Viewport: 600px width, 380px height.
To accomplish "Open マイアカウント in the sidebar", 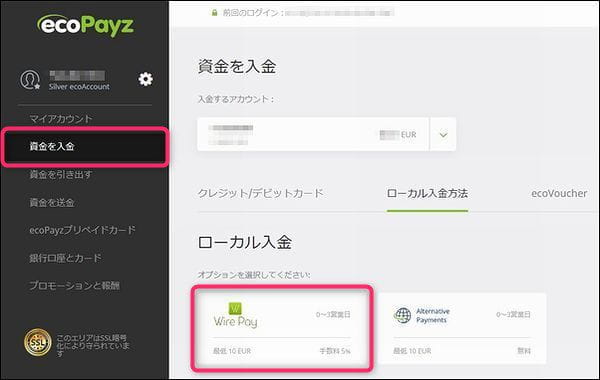I will tap(61, 119).
